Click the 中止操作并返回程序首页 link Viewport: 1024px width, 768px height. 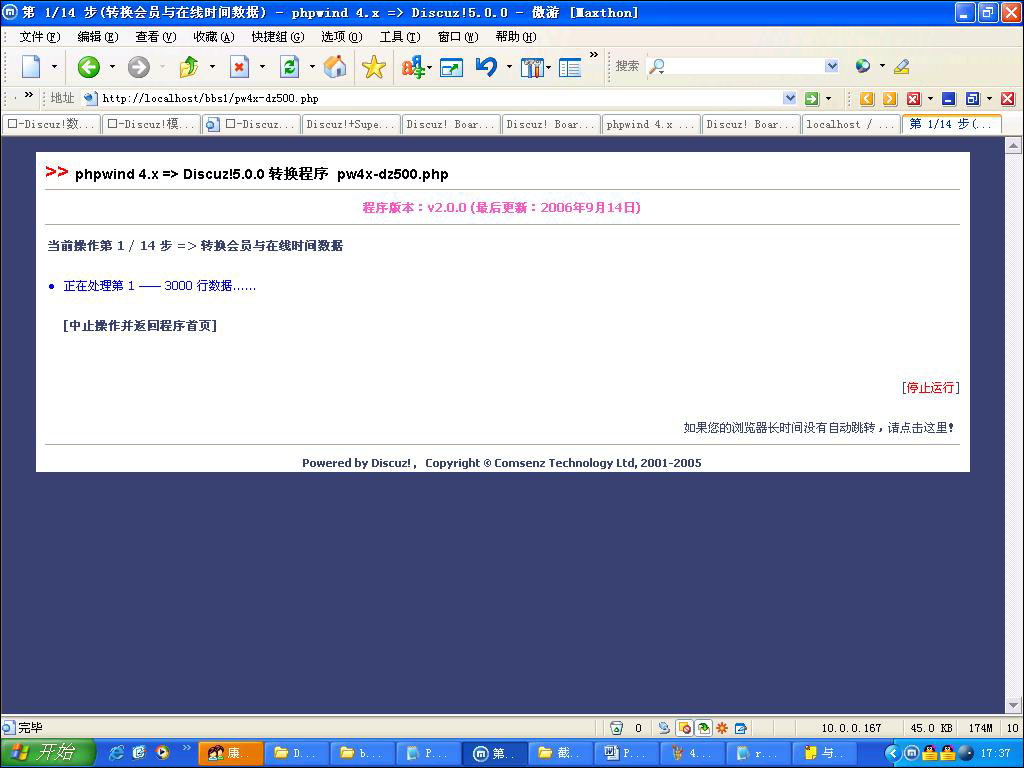[140, 325]
